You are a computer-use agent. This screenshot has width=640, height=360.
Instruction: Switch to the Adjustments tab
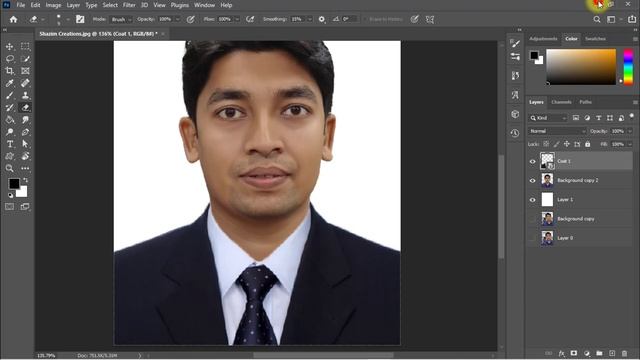pos(543,39)
